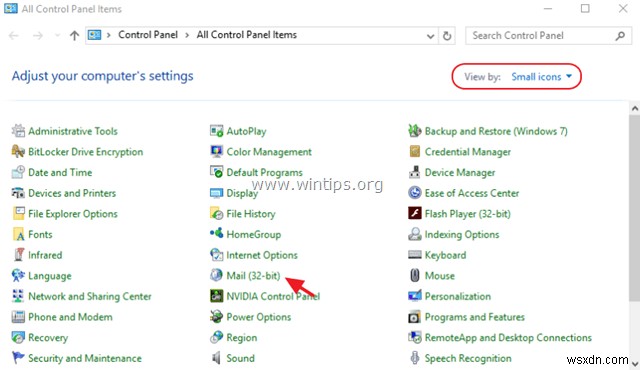Click the scrollbar down arrow
Screen dimensions: 640x370
click(635, 363)
